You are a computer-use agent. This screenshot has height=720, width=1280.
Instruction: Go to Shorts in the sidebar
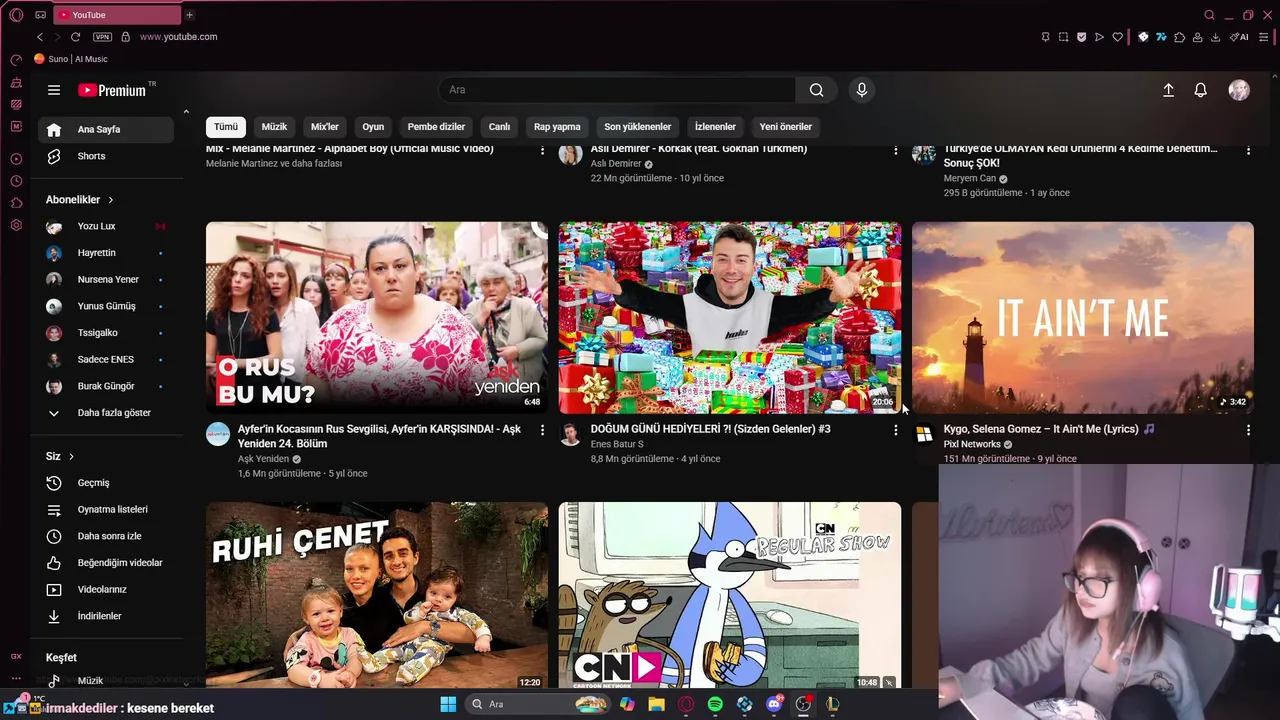pyautogui.click(x=106, y=156)
